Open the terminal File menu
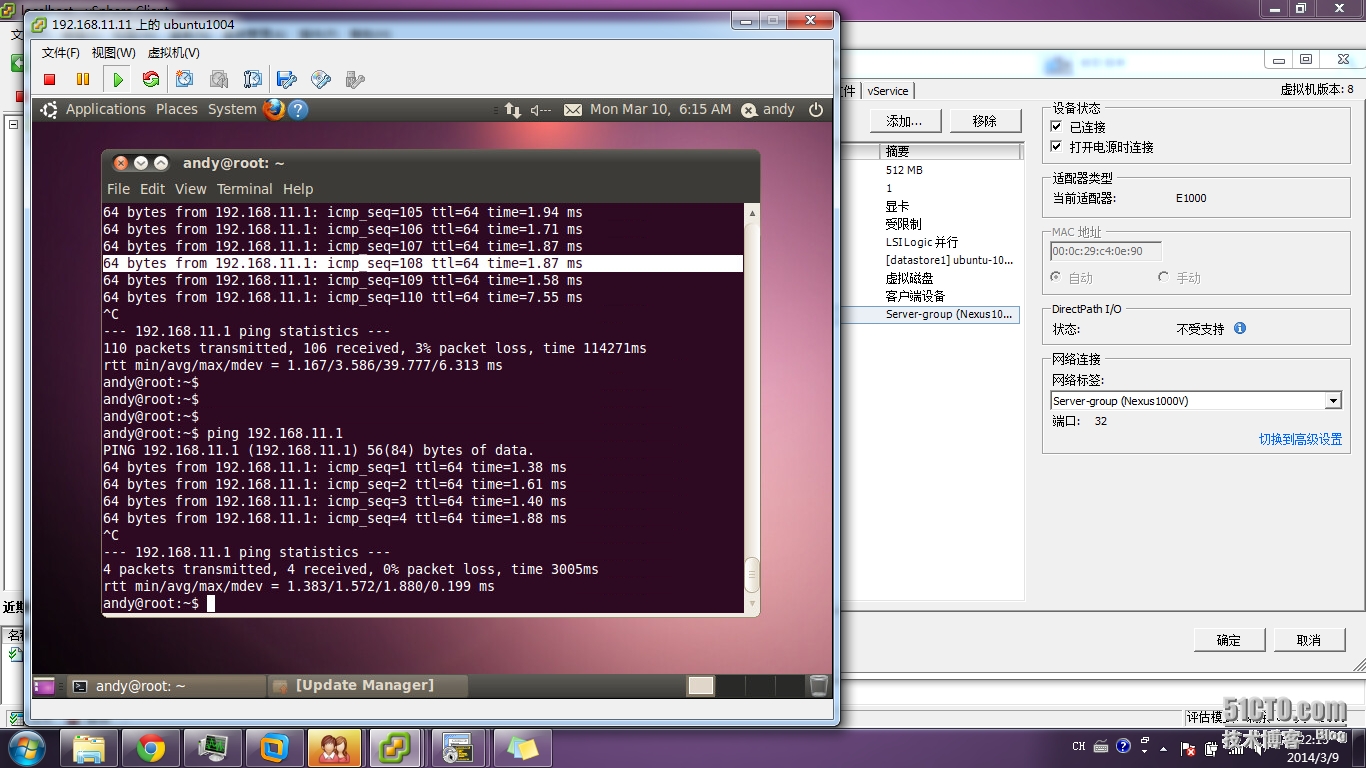 coord(118,189)
